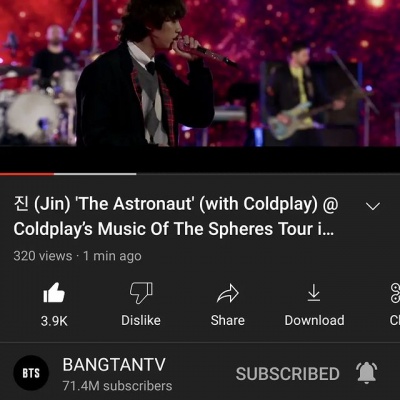The image size is (400, 400).
Task: Open the BTS channel avatar
Action: pyautogui.click(x=31, y=373)
